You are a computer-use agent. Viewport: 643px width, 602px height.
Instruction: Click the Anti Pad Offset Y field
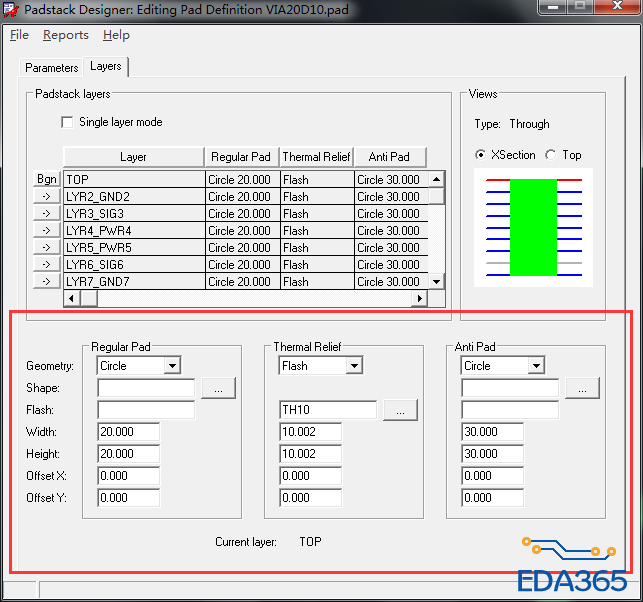(x=493, y=498)
